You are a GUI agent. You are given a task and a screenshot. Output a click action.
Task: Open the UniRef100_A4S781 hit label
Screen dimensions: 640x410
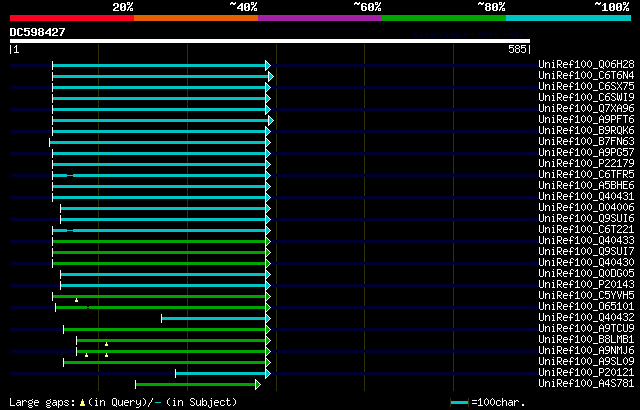click(x=587, y=384)
